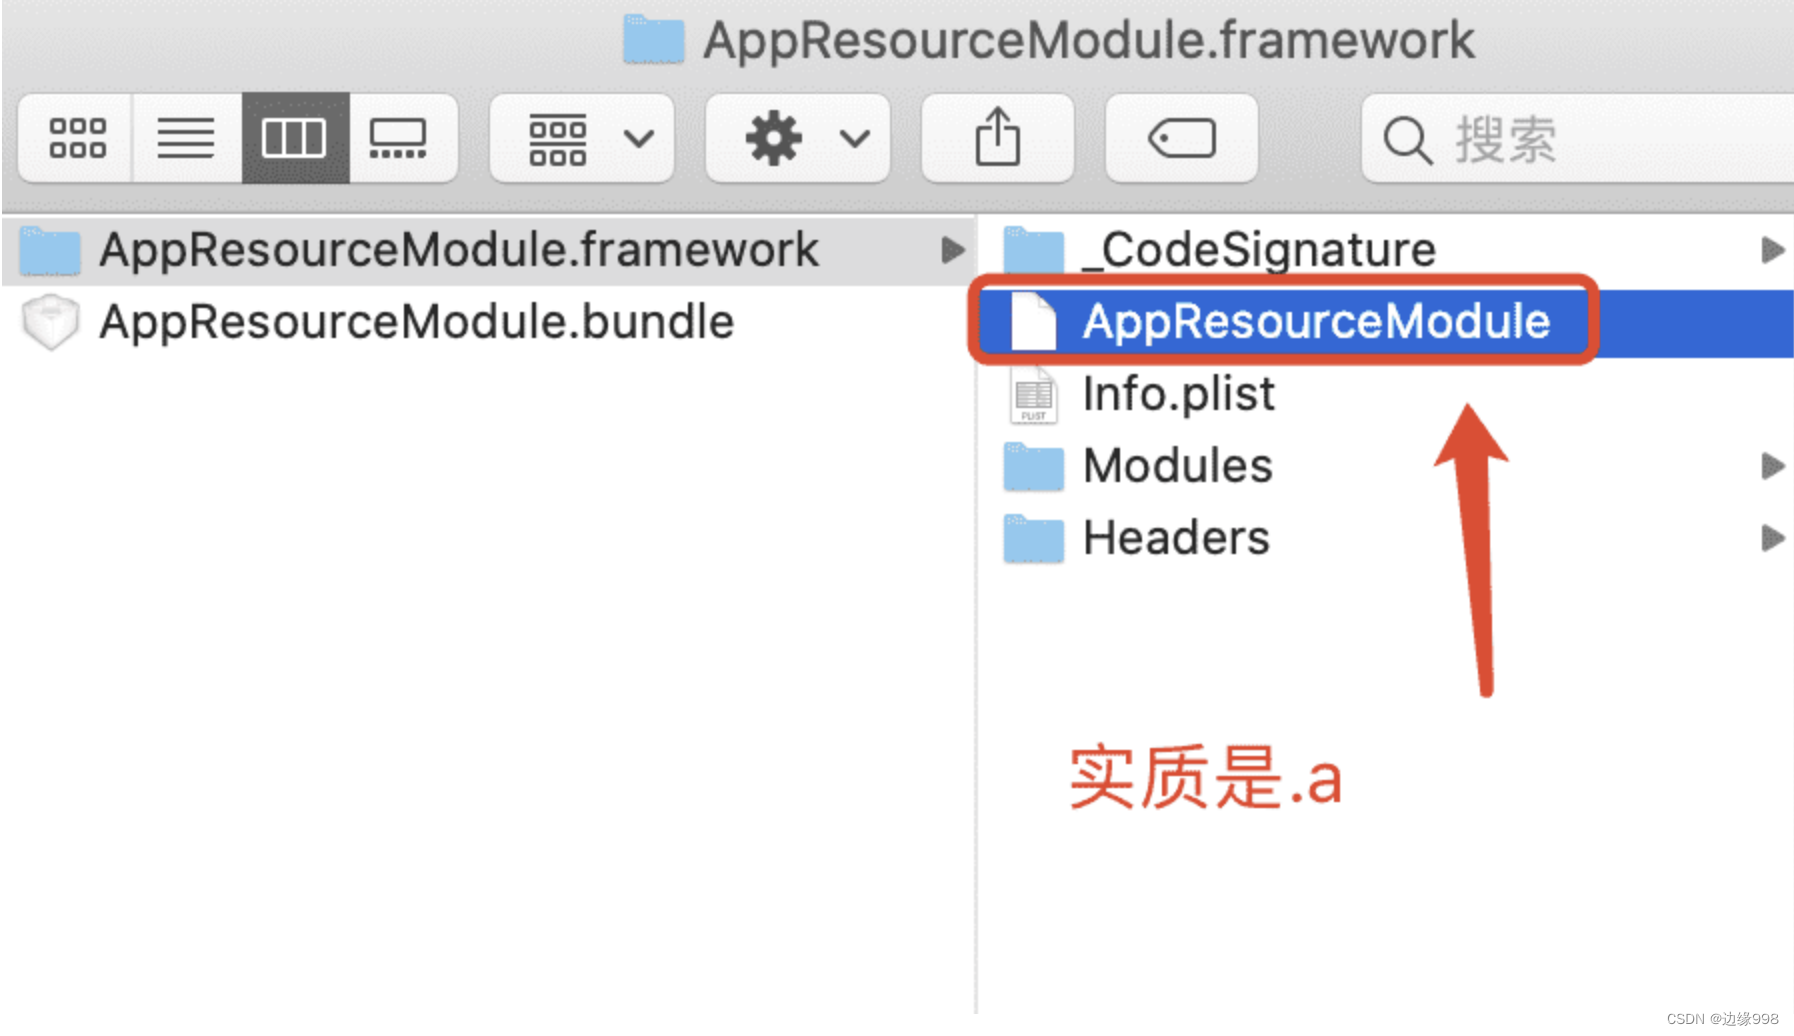Click the _CodeSignature folder icon
This screenshot has height=1036, width=1794.
tap(1033, 250)
